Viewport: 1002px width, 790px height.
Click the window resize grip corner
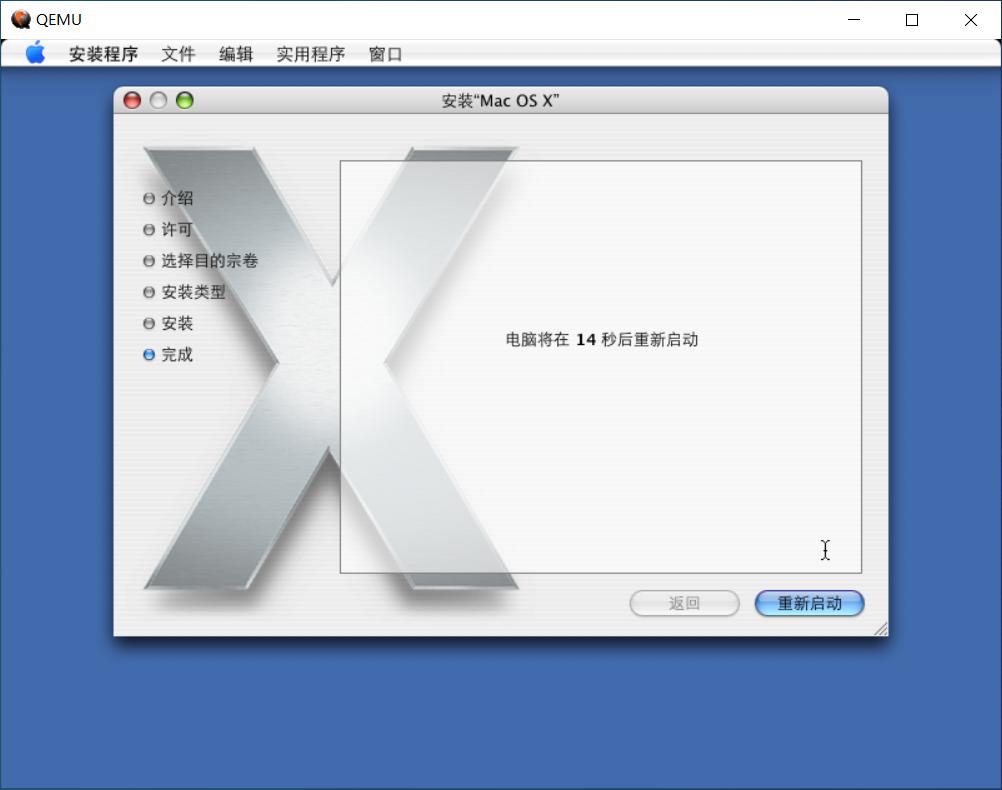click(x=880, y=629)
